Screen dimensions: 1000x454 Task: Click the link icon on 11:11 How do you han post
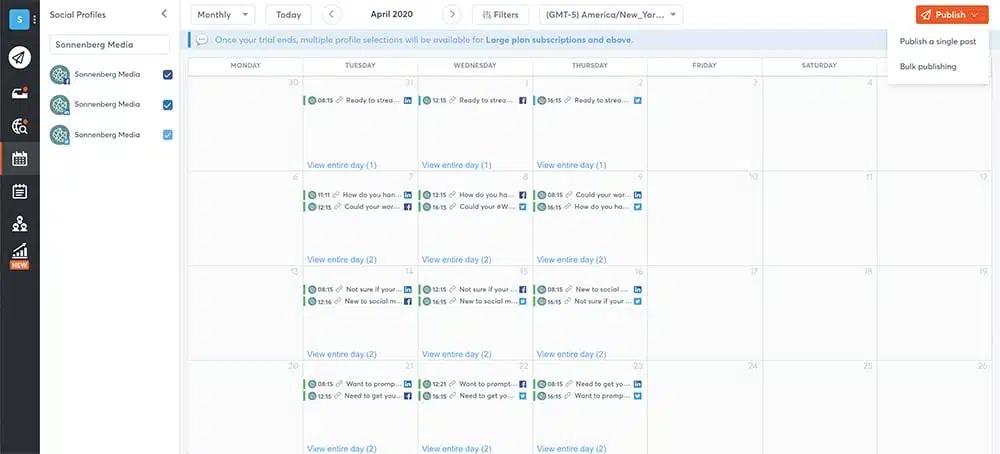coord(337,195)
